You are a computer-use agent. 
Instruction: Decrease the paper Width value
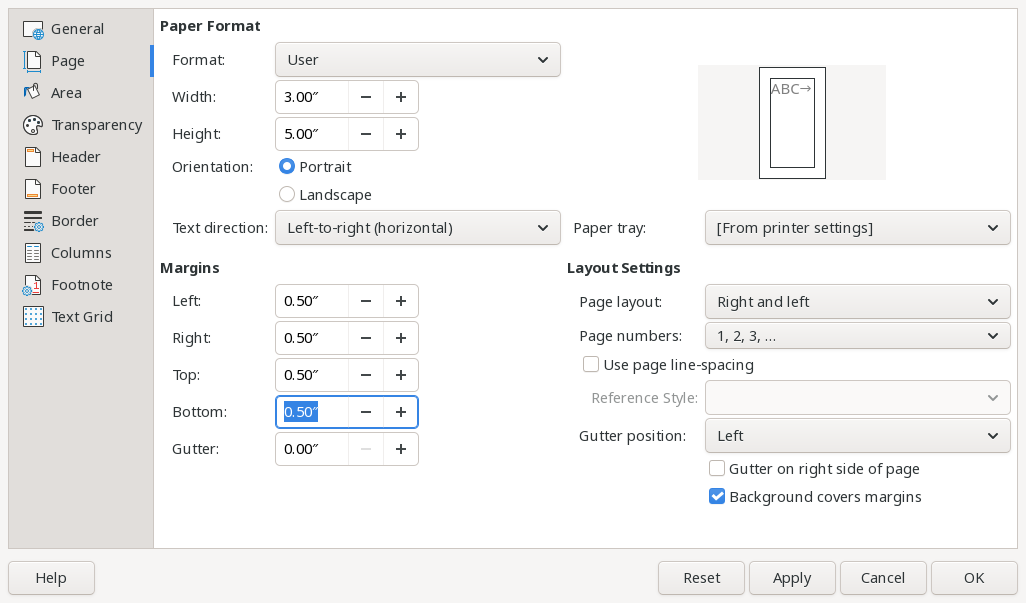pos(366,97)
